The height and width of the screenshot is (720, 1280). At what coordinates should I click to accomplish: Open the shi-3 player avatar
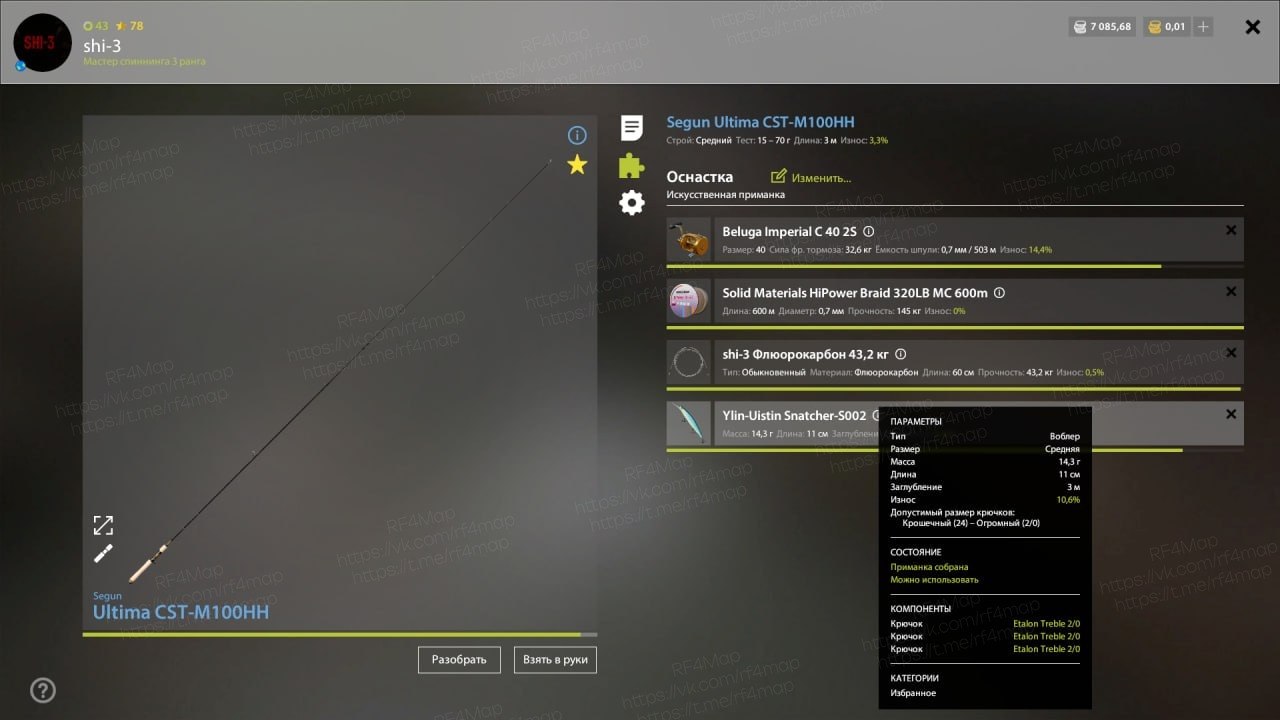43,42
